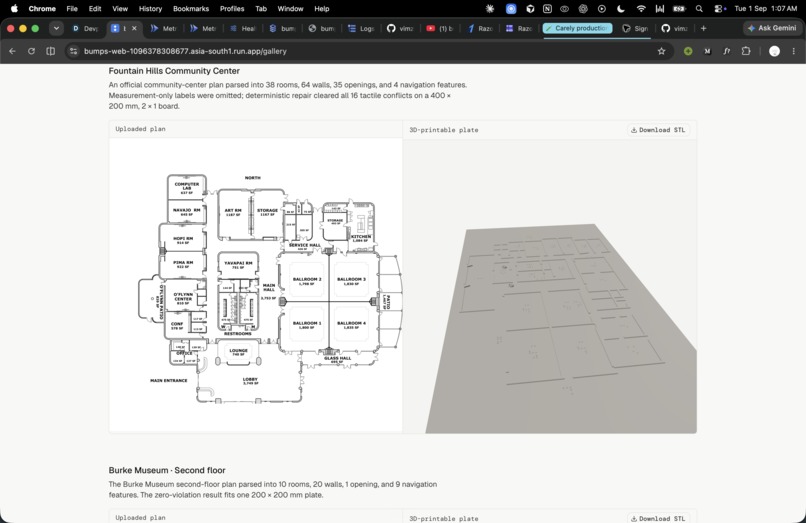Toggle the side panel icon
Viewport: 806px width, 523px height.
[x=50, y=51]
